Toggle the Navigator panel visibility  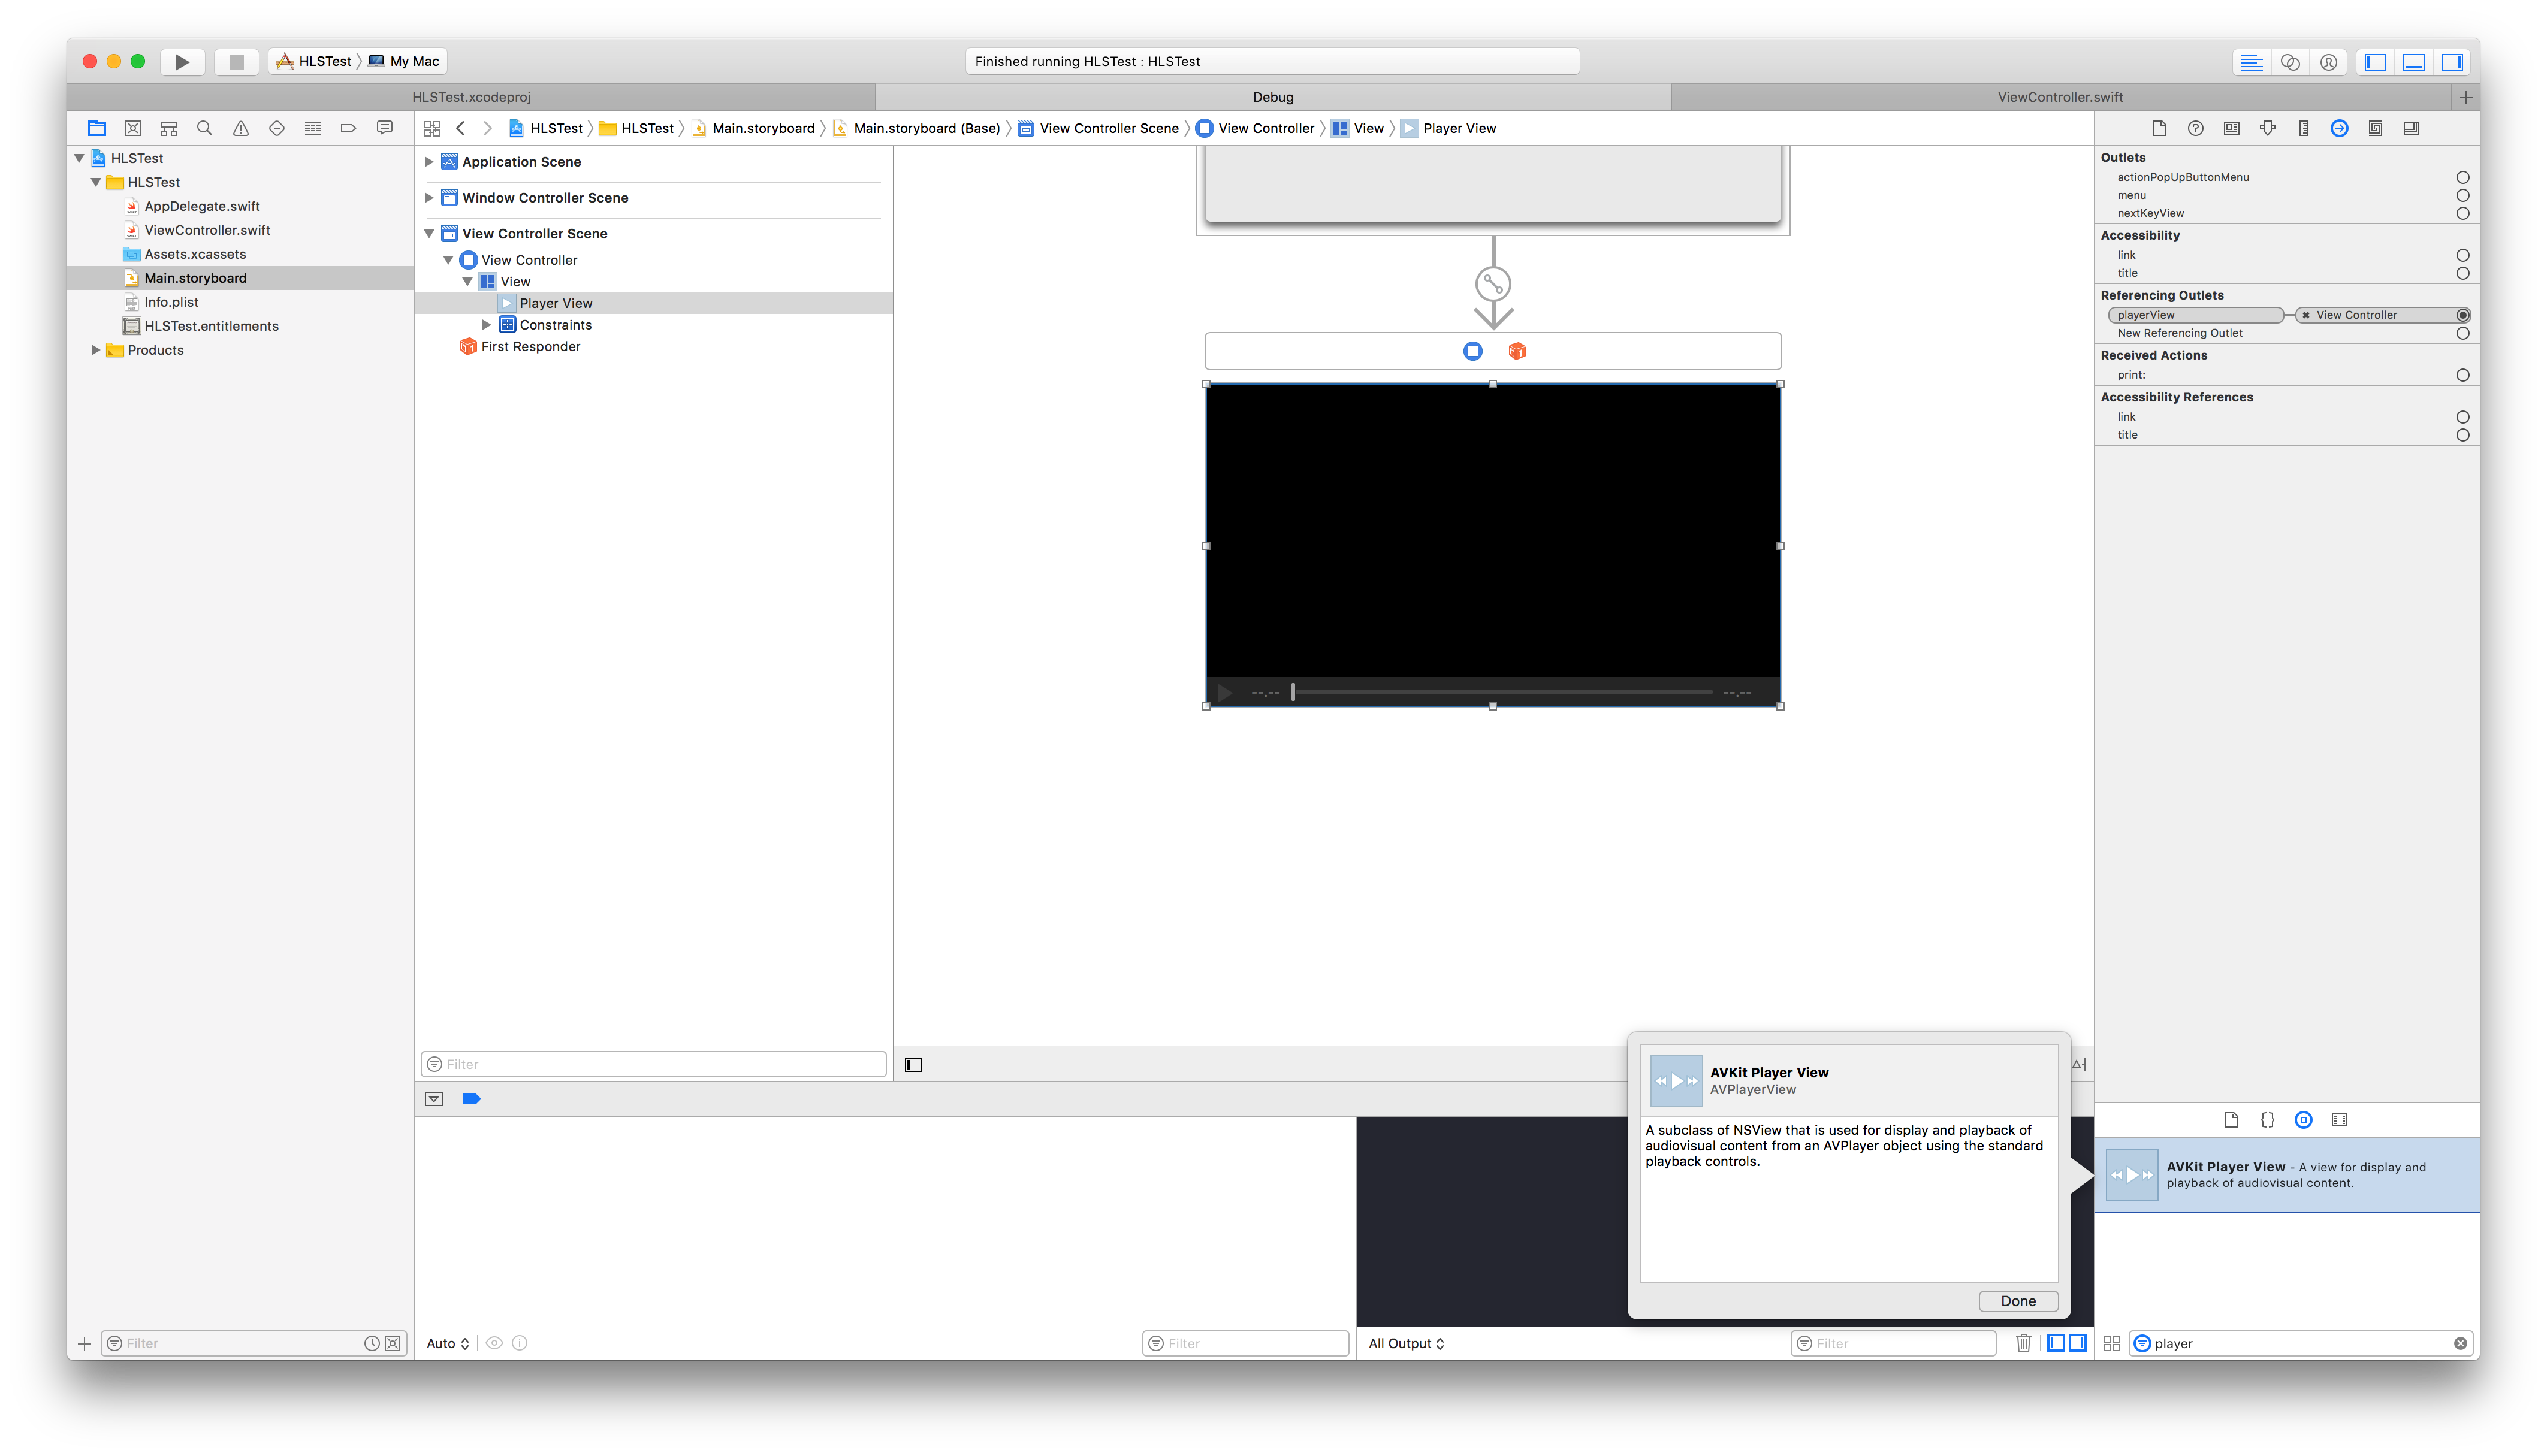2376,62
